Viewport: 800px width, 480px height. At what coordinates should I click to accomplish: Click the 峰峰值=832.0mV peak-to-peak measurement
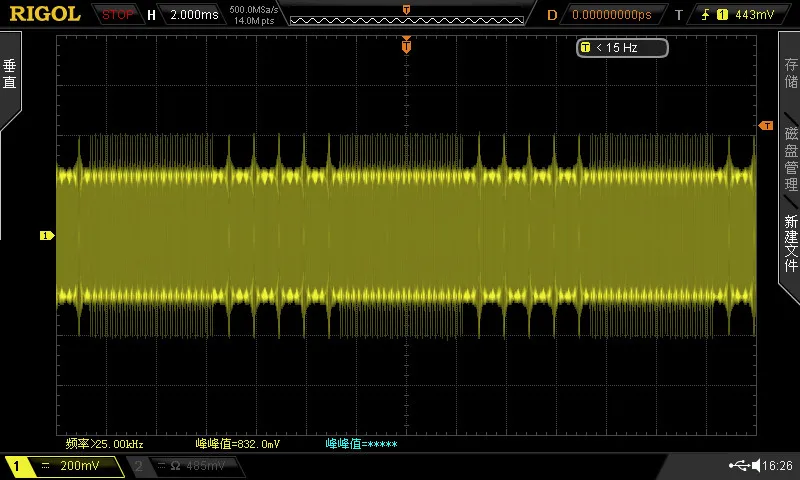pos(237,444)
